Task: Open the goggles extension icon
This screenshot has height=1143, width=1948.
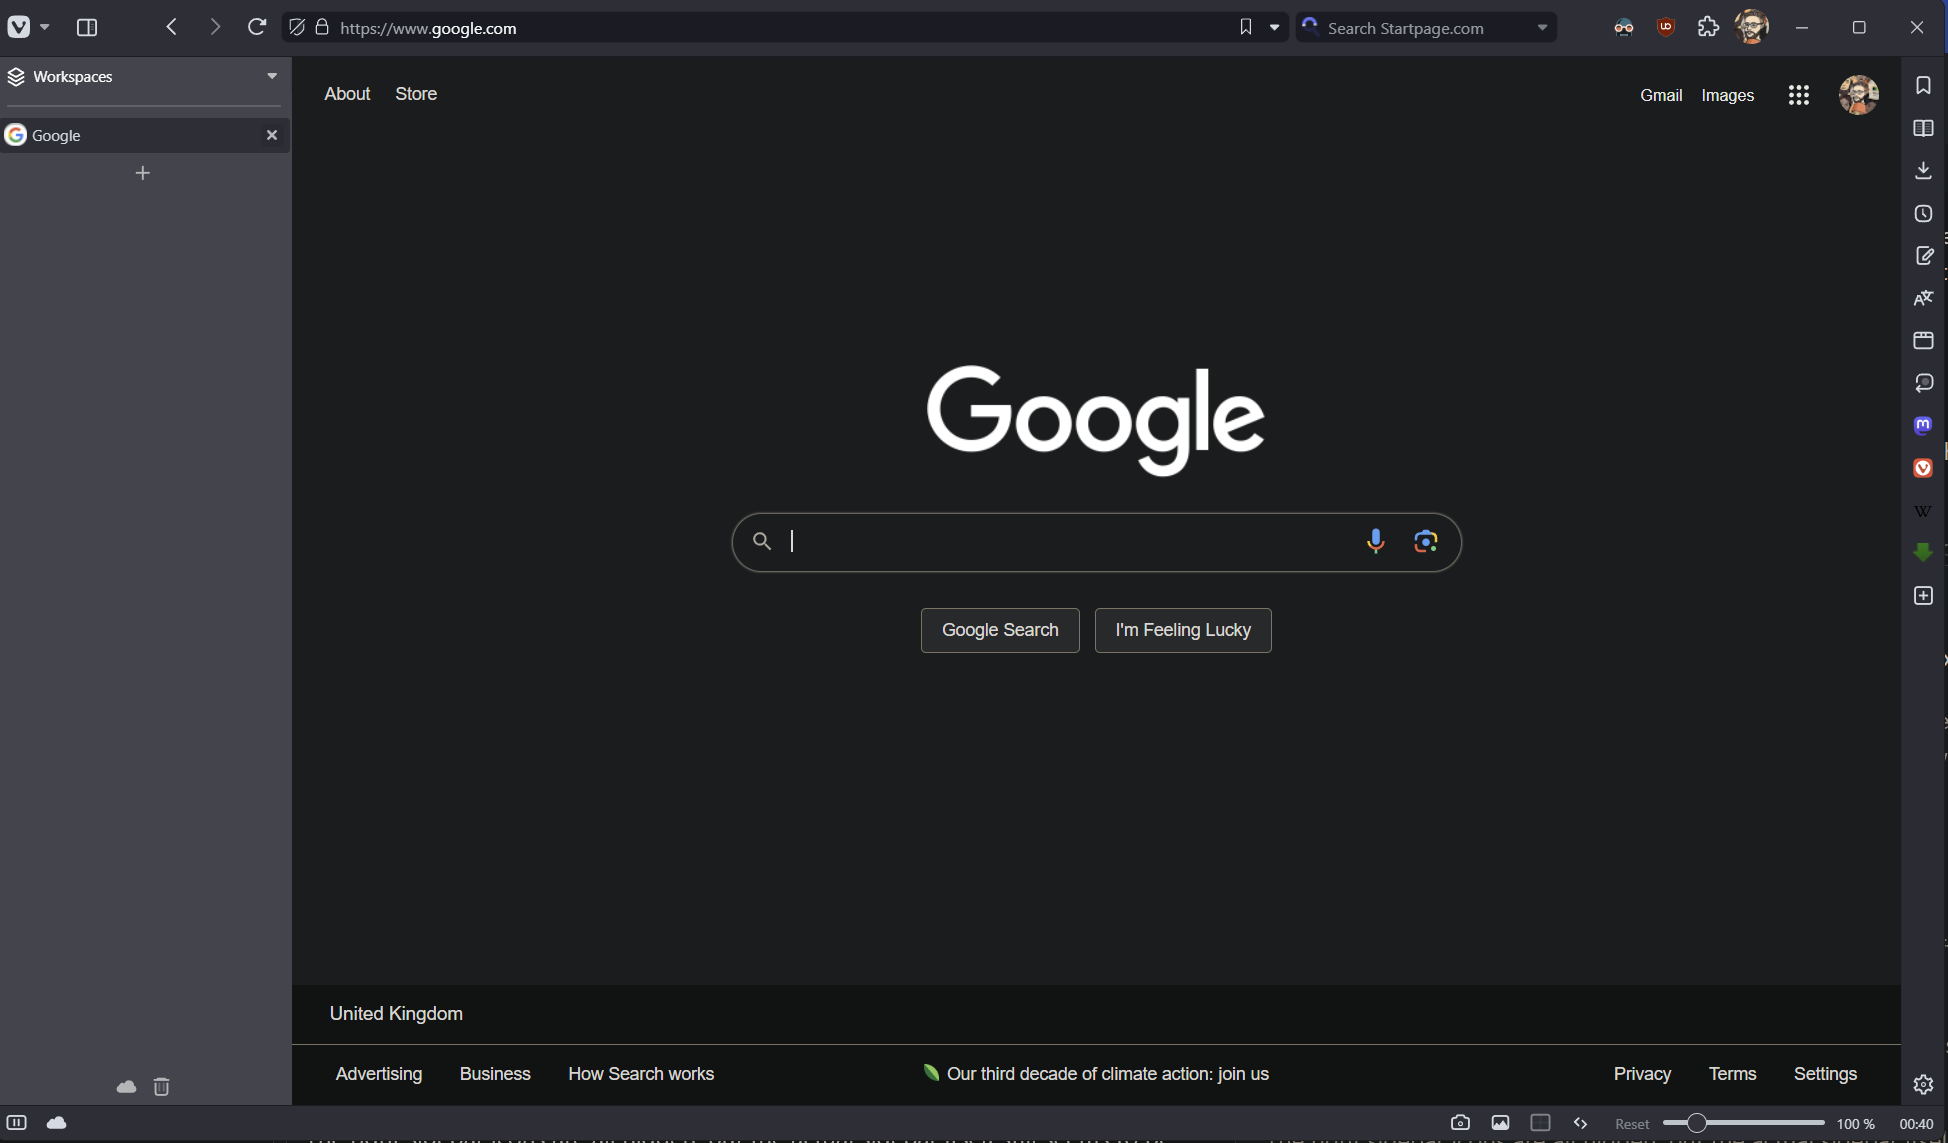Action: [x=1624, y=27]
